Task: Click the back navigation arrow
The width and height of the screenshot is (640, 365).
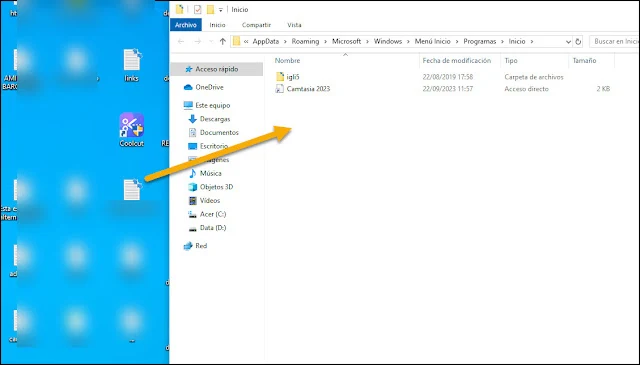Action: click(x=181, y=41)
